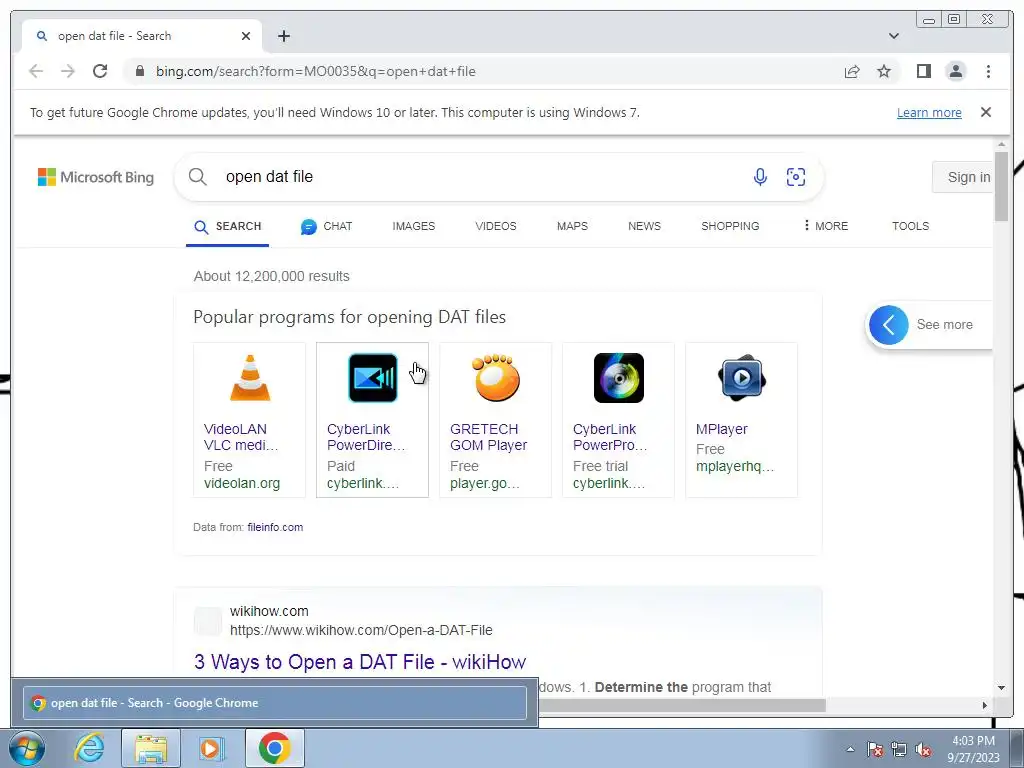
Task: Click the Sign in button
Action: click(x=965, y=177)
